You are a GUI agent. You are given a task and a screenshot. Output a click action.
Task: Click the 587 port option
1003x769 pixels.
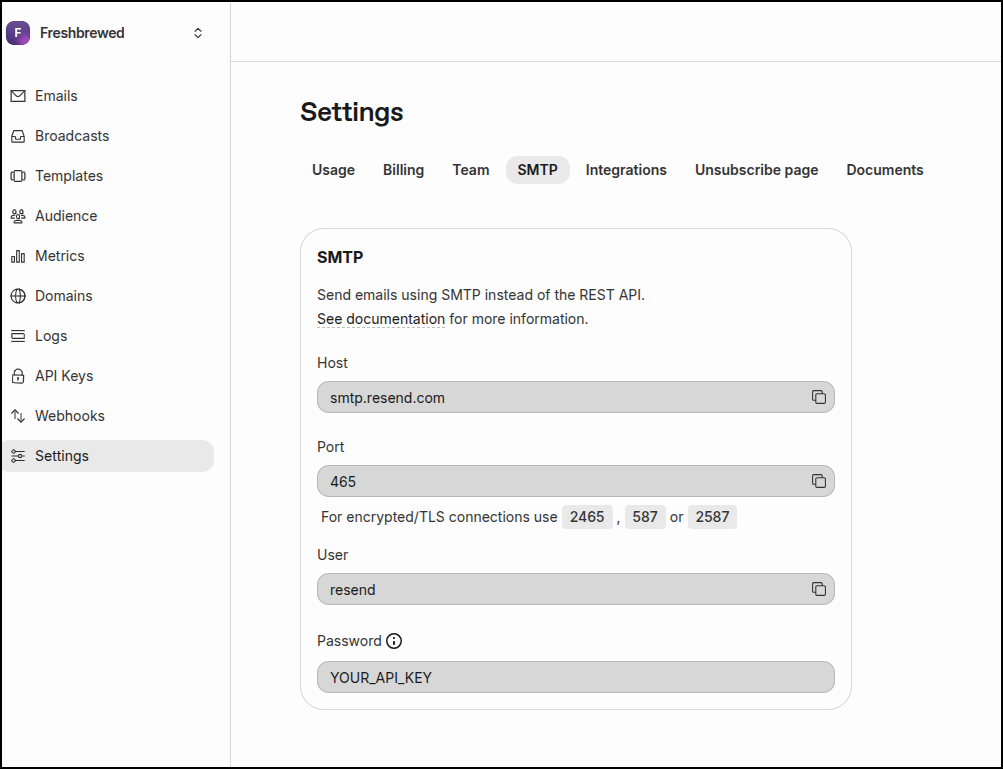[645, 517]
